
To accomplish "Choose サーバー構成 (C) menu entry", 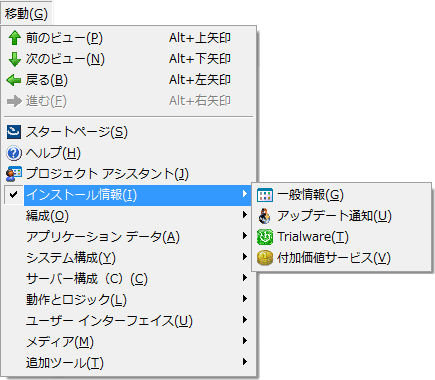I will tap(129, 279).
